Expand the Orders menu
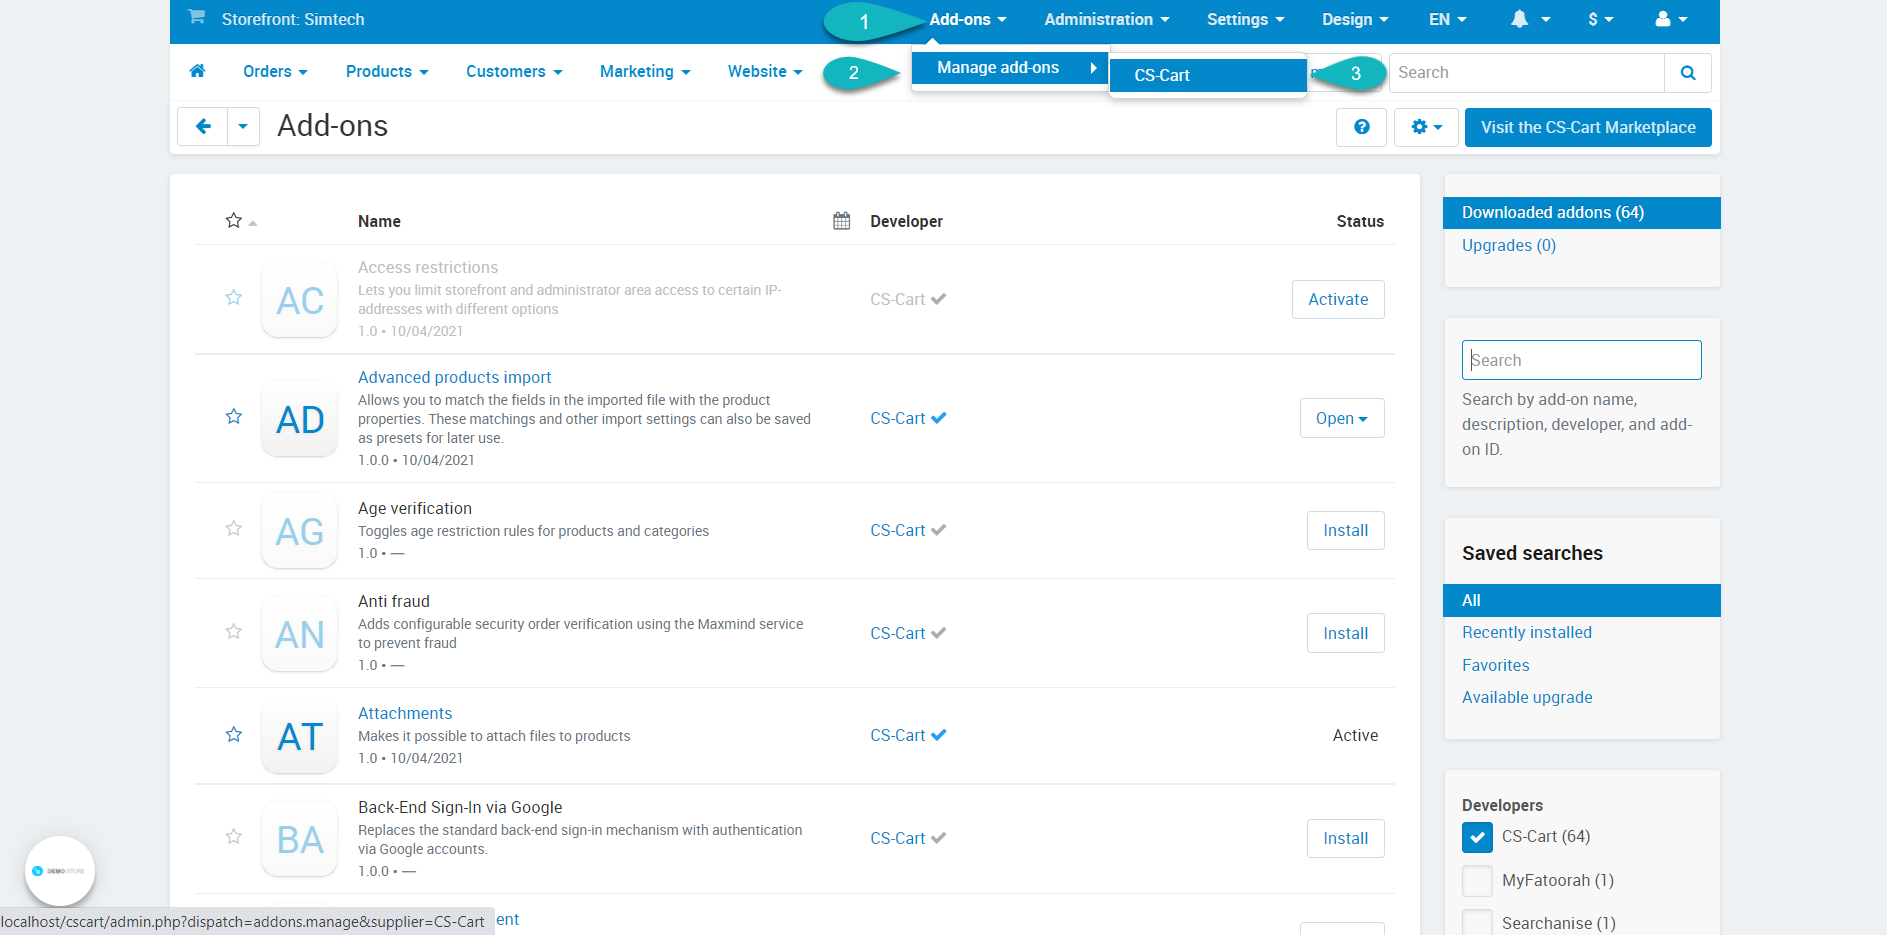The height and width of the screenshot is (935, 1887). pos(275,71)
